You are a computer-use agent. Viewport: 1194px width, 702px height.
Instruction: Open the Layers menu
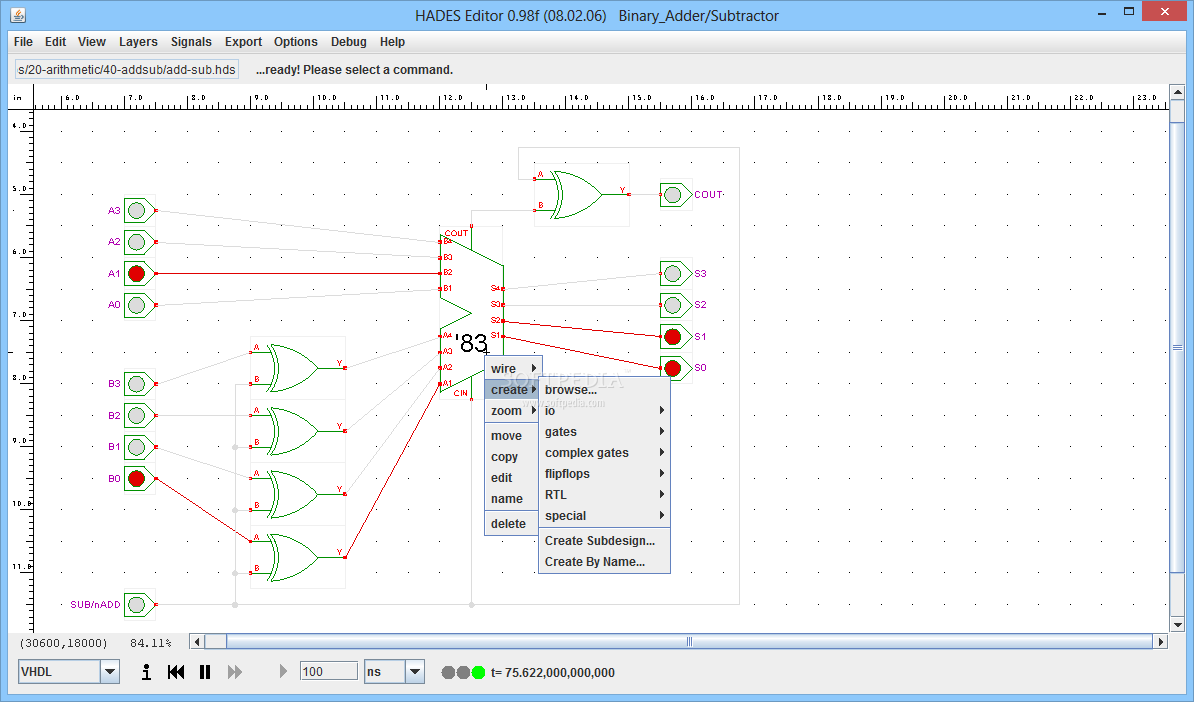pyautogui.click(x=138, y=42)
